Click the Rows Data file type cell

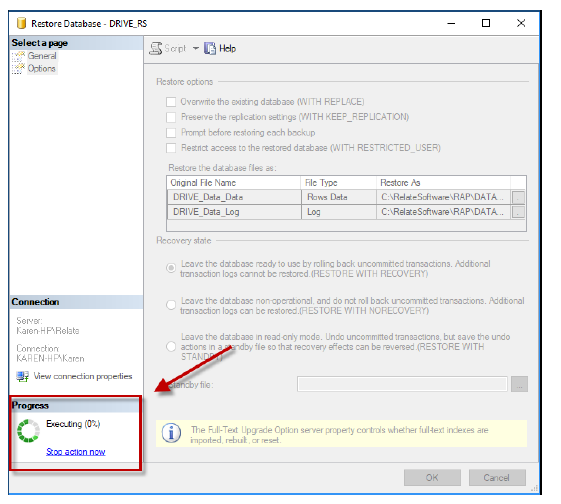coord(338,197)
